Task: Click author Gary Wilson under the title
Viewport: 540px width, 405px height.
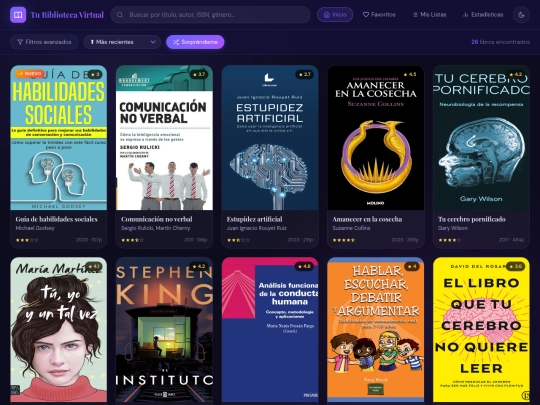Action: (x=453, y=228)
